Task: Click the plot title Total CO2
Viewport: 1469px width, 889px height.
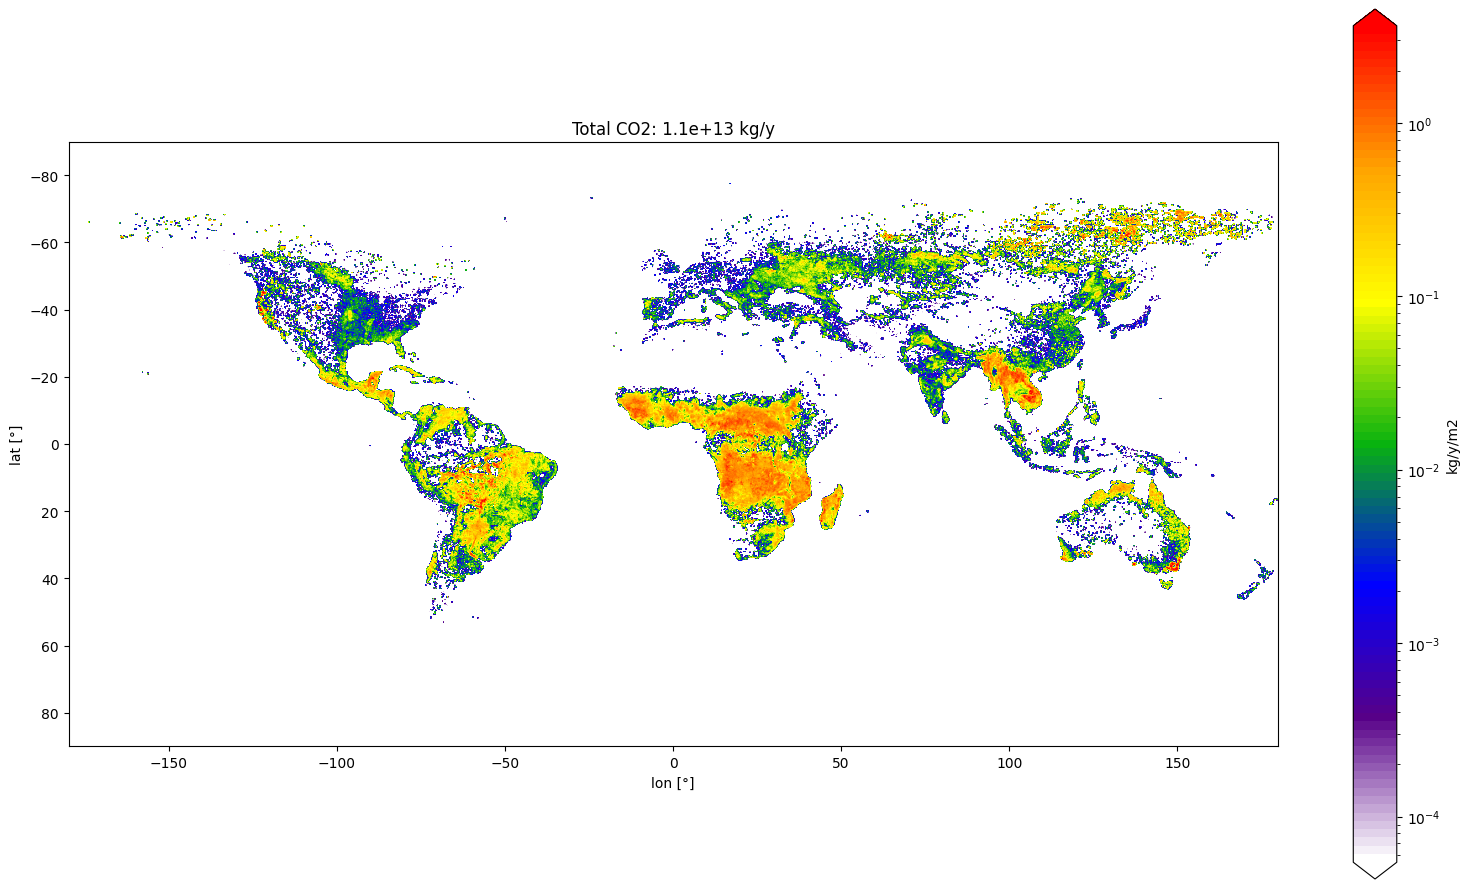Action: [x=673, y=129]
